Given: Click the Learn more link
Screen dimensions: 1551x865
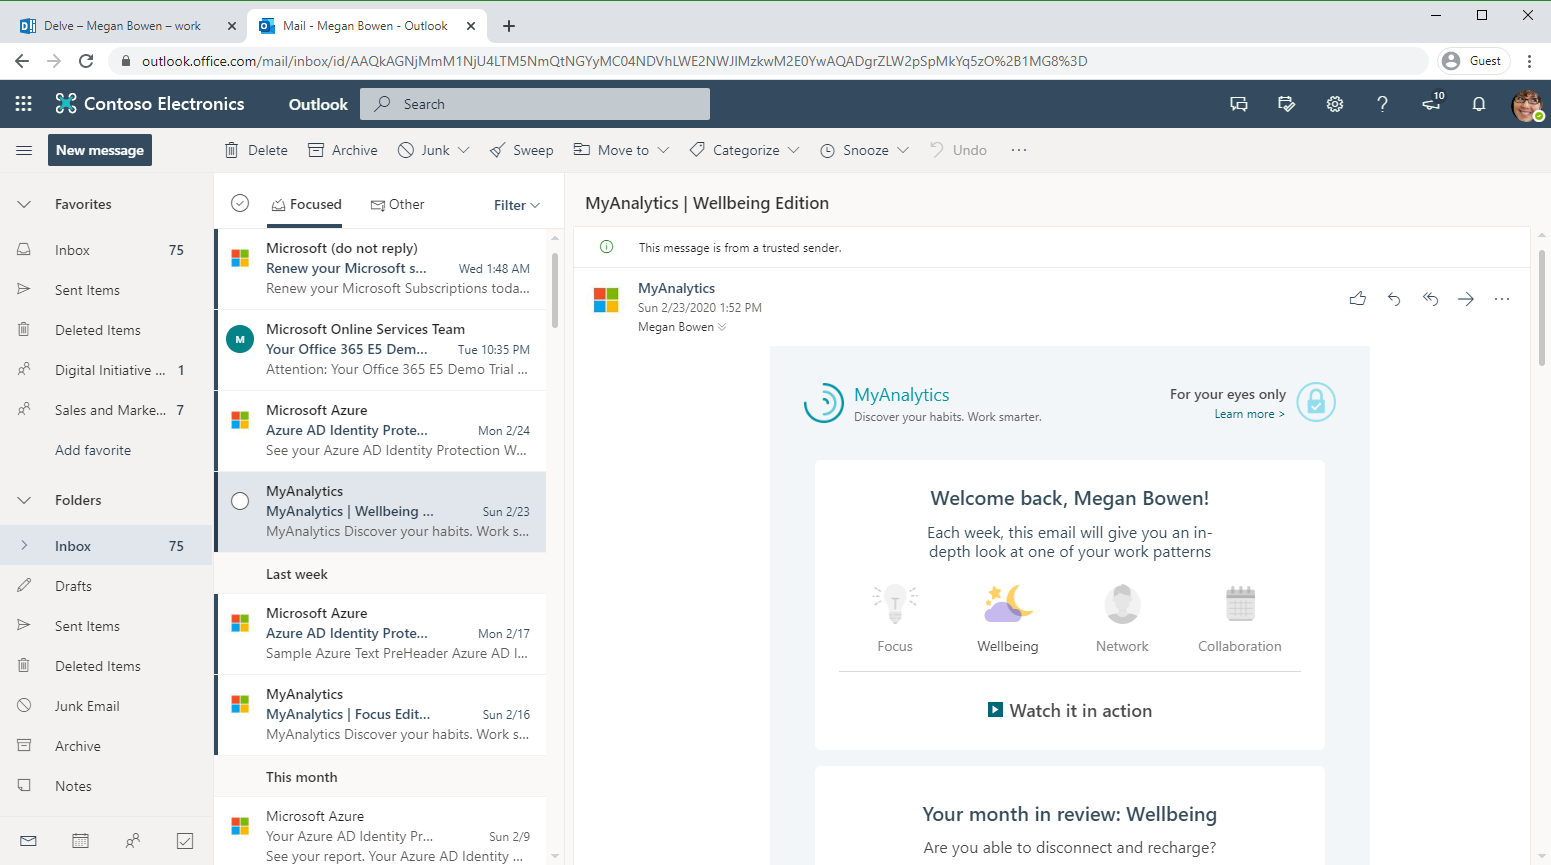Looking at the screenshot, I should click(x=1249, y=414).
